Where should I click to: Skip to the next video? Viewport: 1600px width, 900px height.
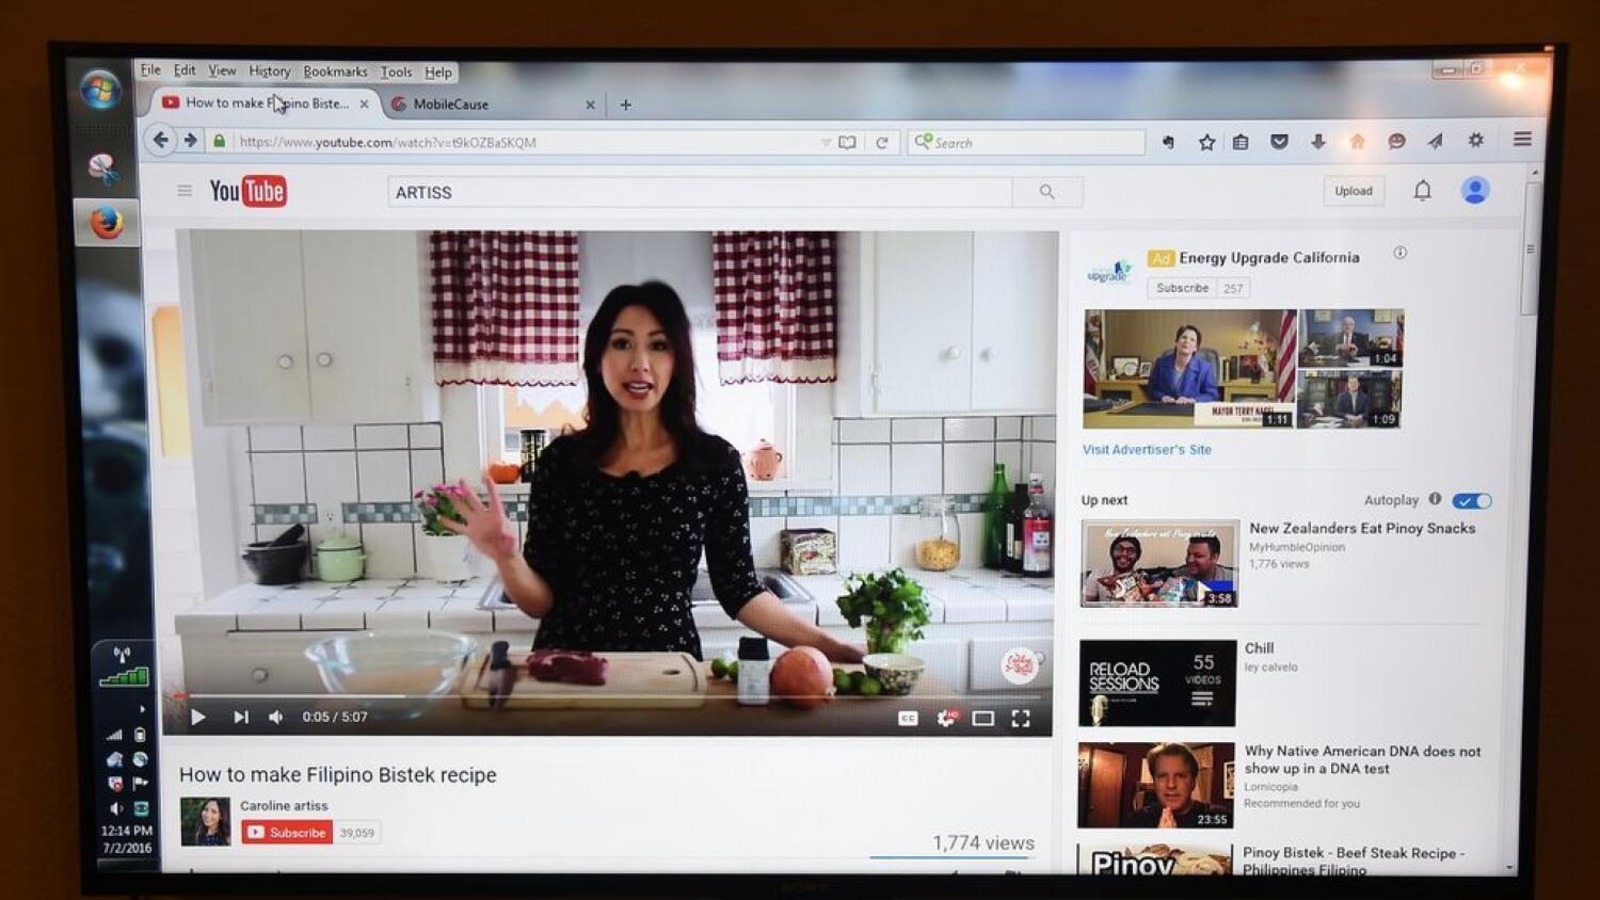click(240, 717)
